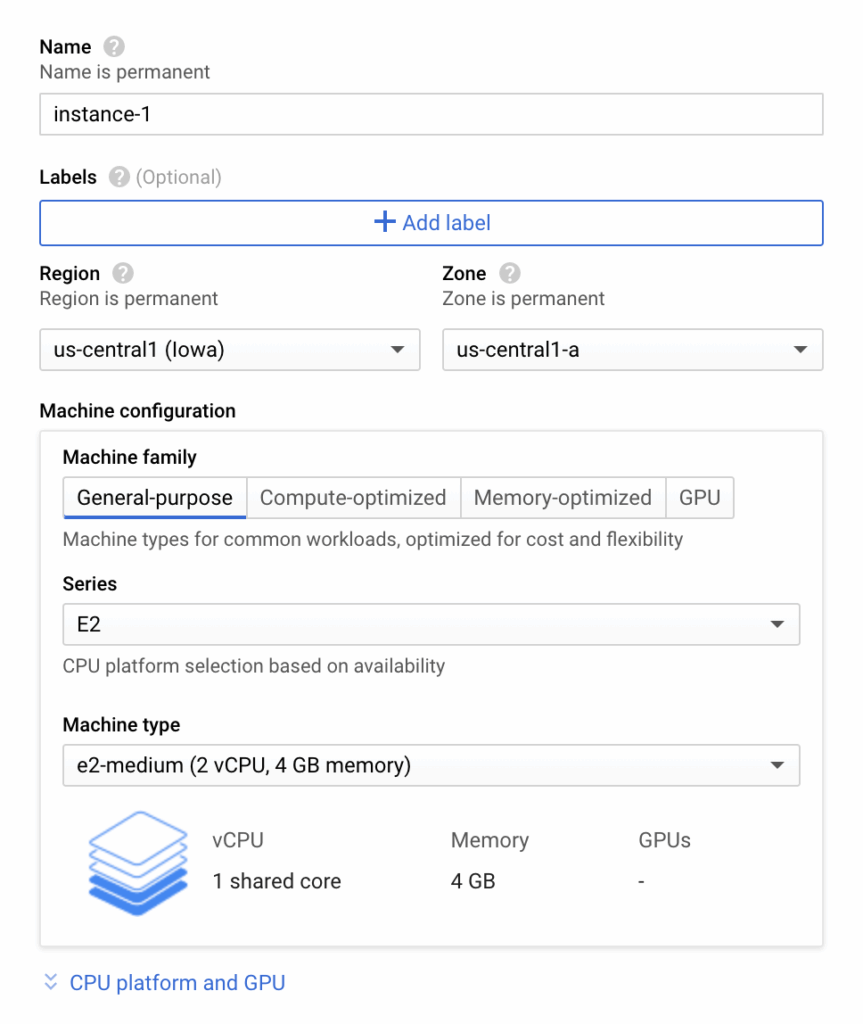This screenshot has width=863, height=1024.
Task: Click inside the instance-1 name field
Action: pos(430,114)
